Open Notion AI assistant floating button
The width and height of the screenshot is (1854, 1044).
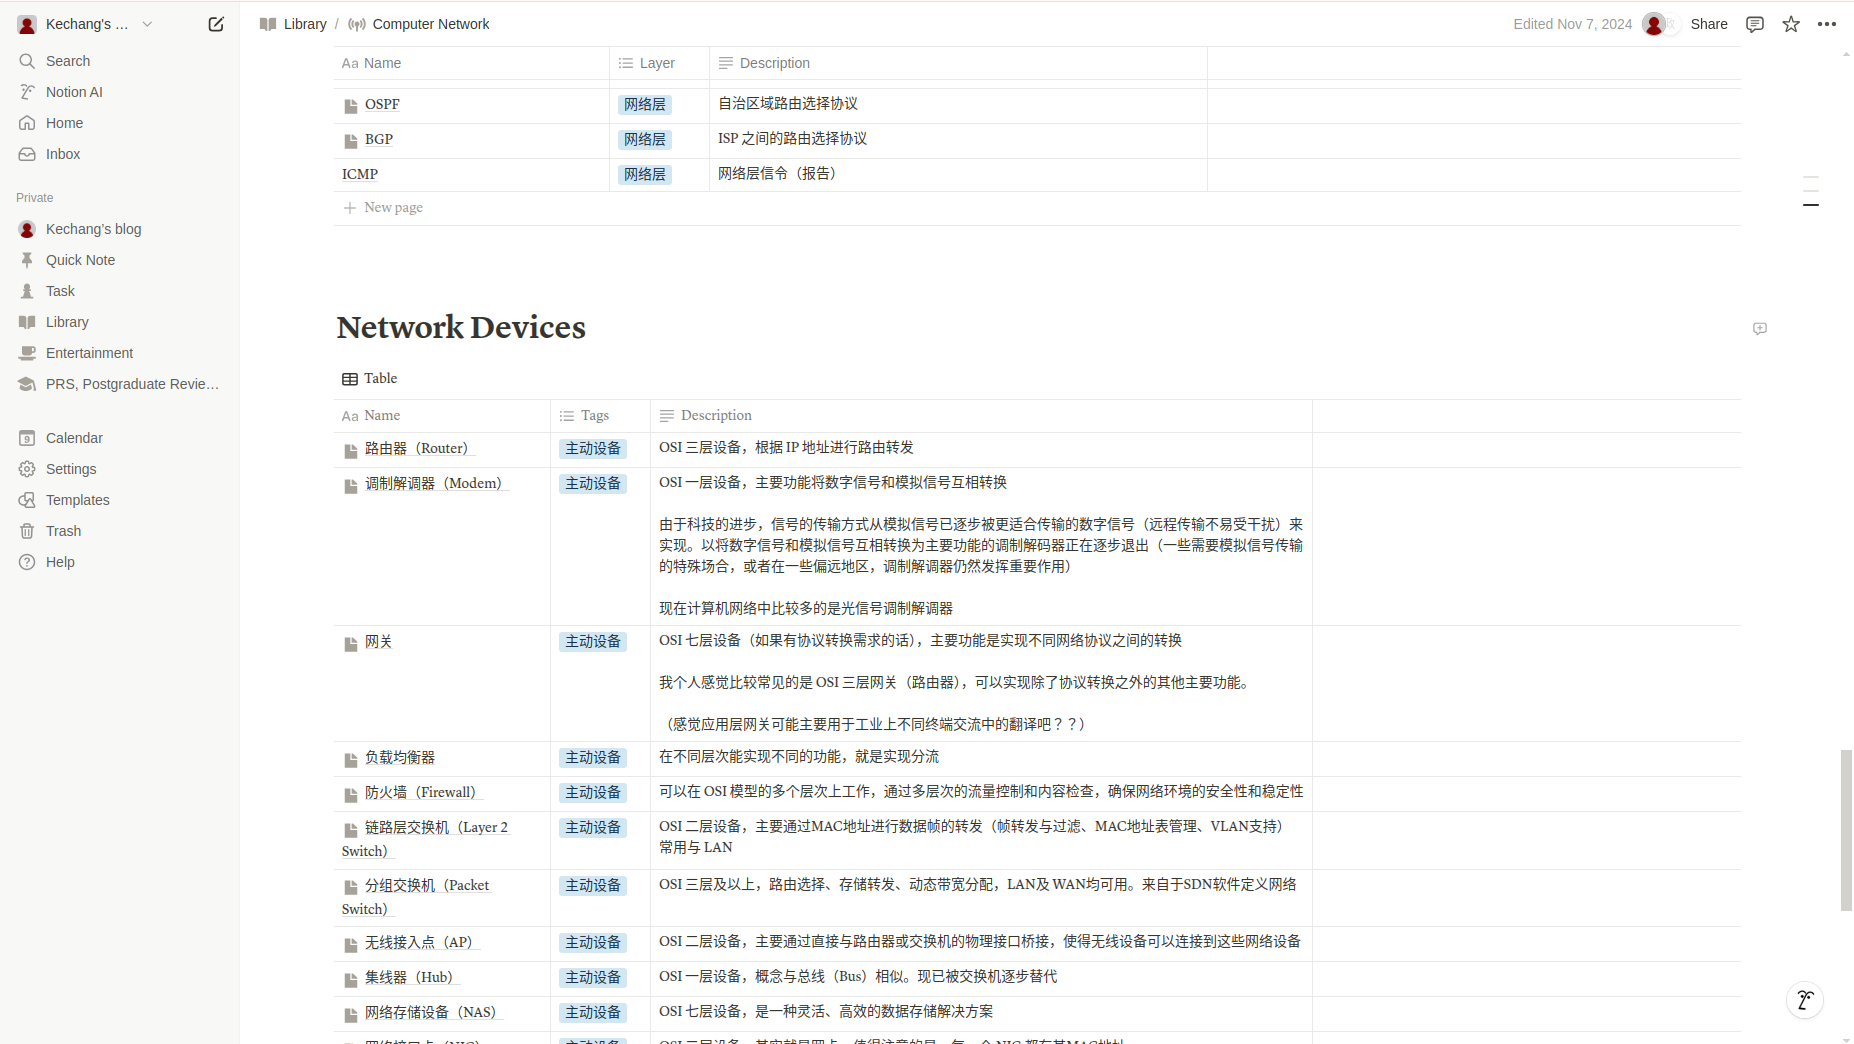[1805, 1000]
